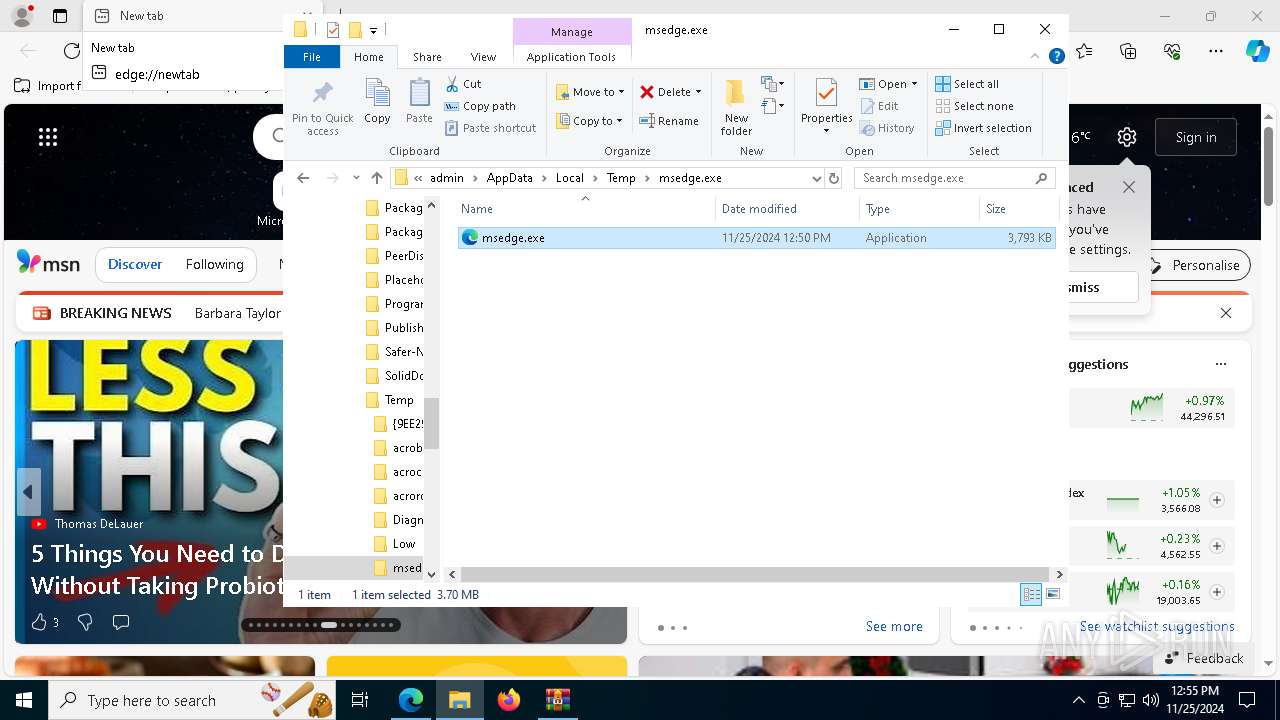
Task: Open the Application Tools tab
Action: 571,57
